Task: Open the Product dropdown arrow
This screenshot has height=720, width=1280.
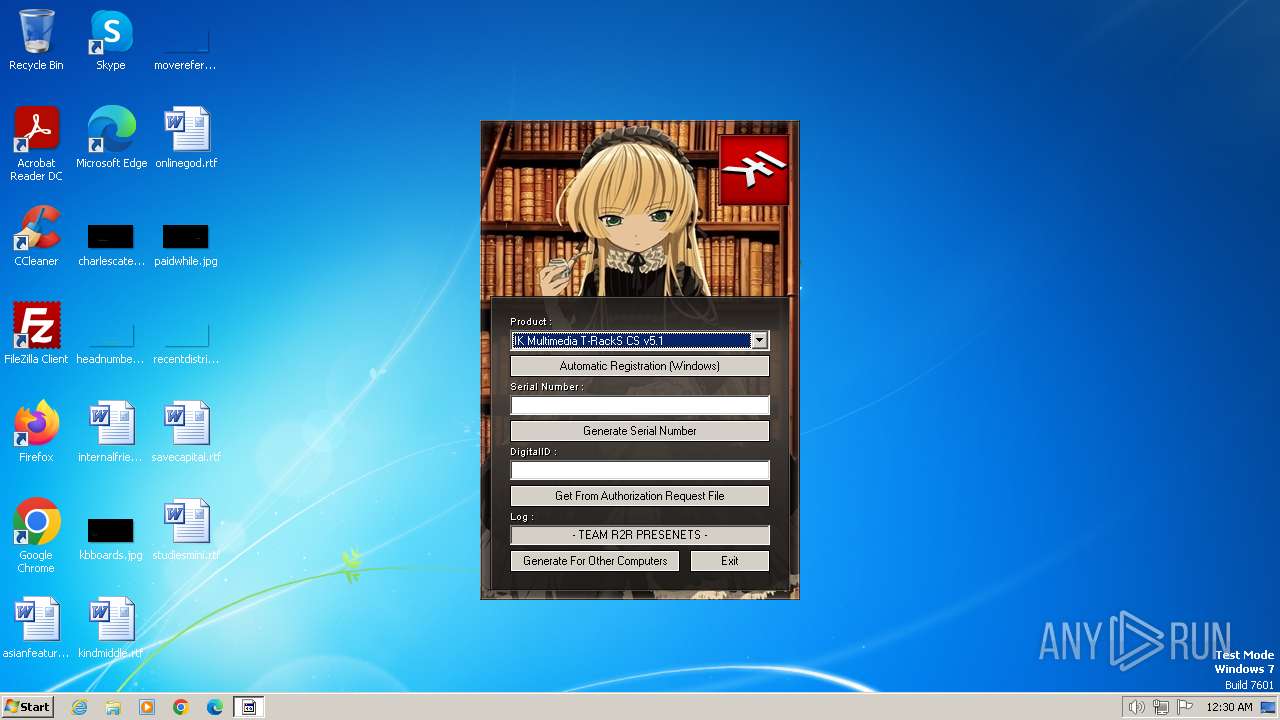Action: tap(759, 341)
